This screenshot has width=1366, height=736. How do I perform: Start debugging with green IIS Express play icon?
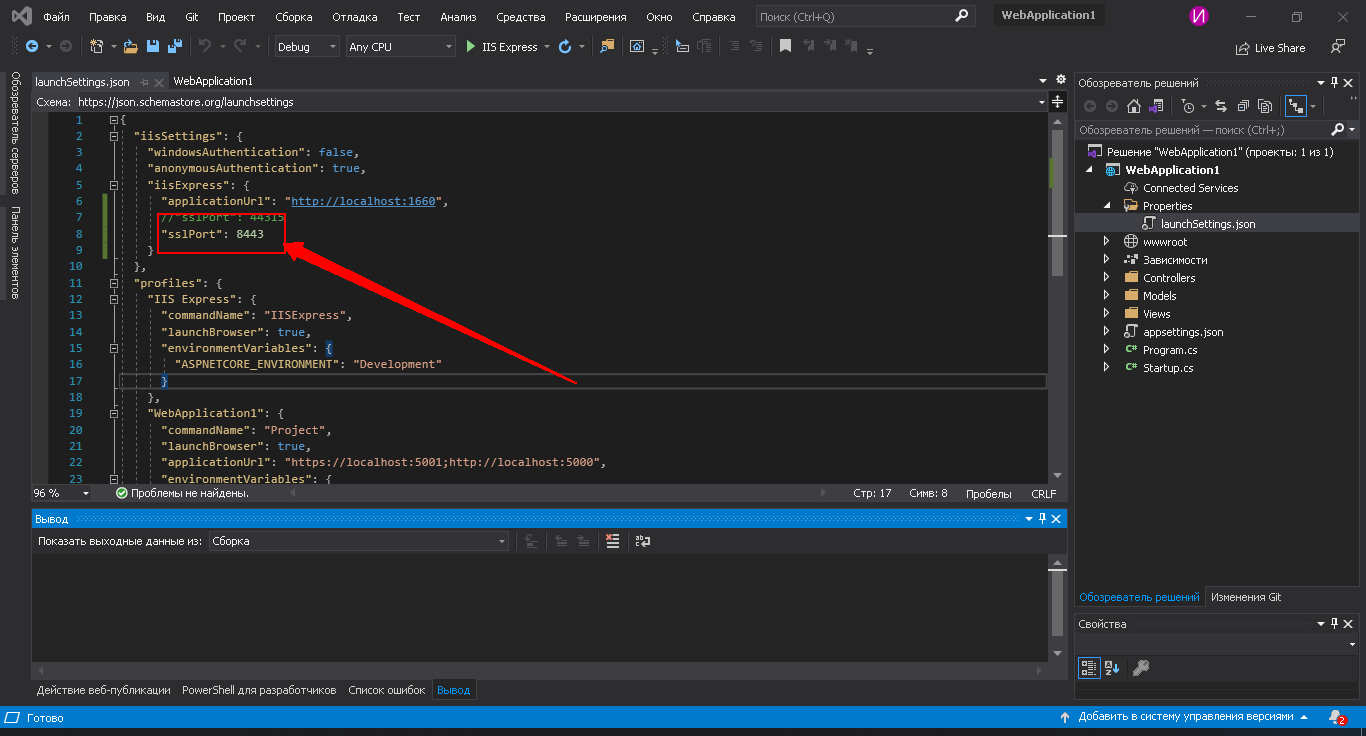pyautogui.click(x=471, y=46)
